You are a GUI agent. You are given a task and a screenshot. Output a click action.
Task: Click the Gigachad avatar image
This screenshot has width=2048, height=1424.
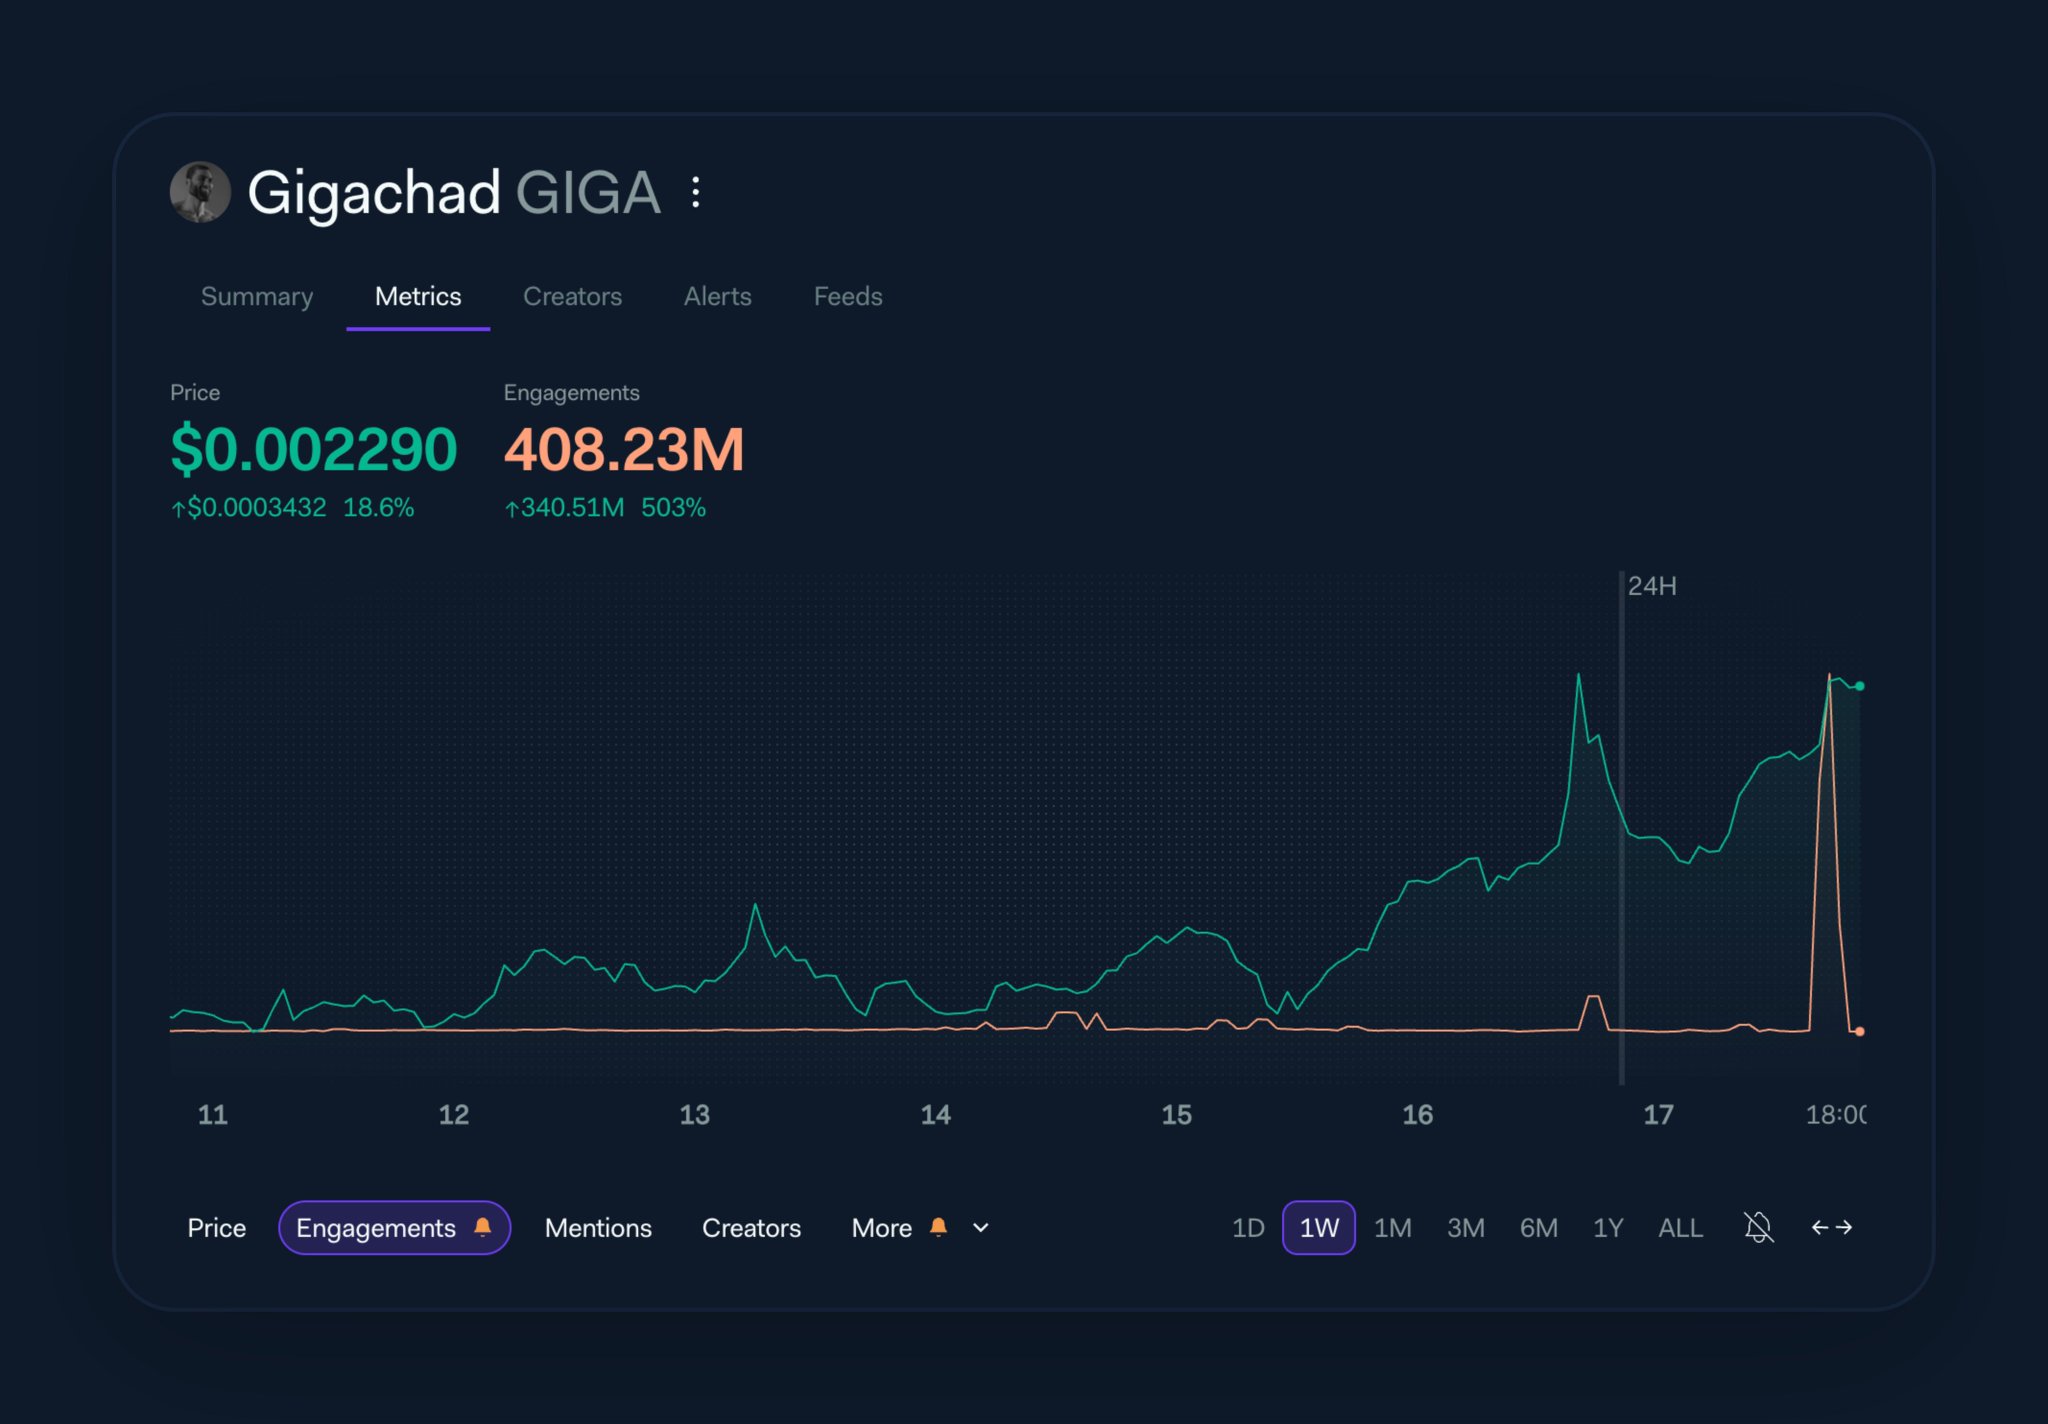coord(200,192)
